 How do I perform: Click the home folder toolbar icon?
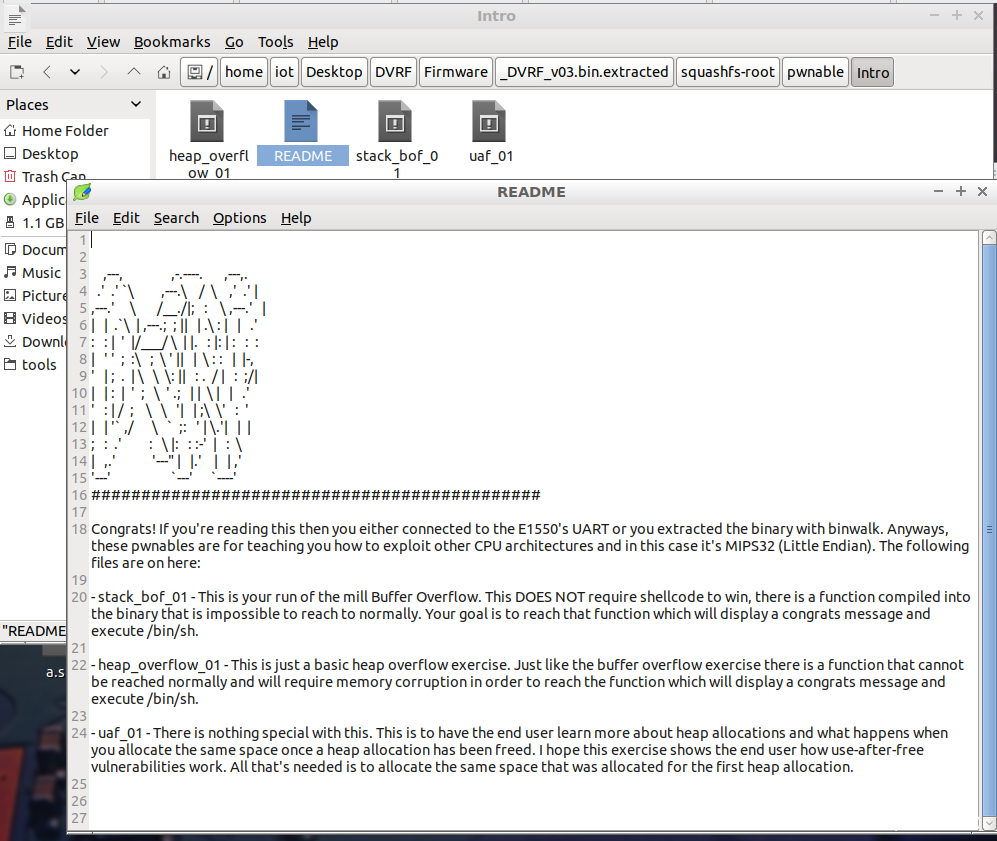pyautogui.click(x=163, y=72)
